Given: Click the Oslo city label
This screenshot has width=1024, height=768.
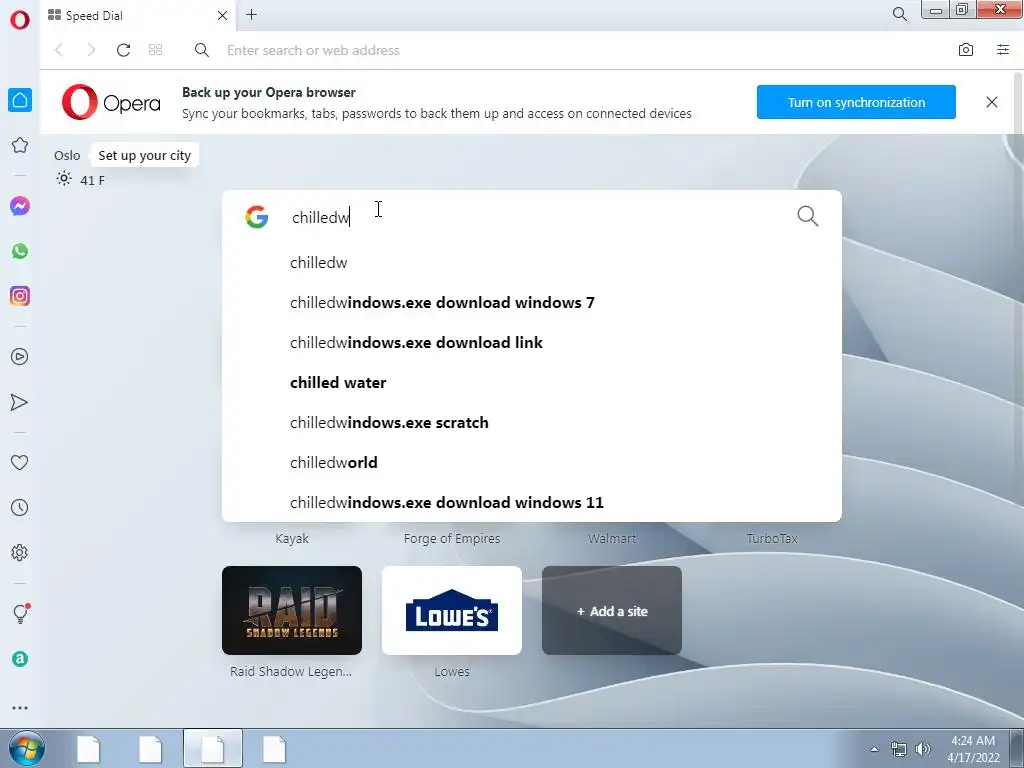Looking at the screenshot, I should pyautogui.click(x=67, y=155).
